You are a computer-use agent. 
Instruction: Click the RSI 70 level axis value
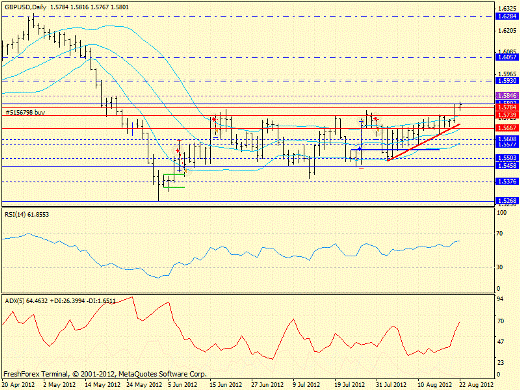tap(500, 233)
